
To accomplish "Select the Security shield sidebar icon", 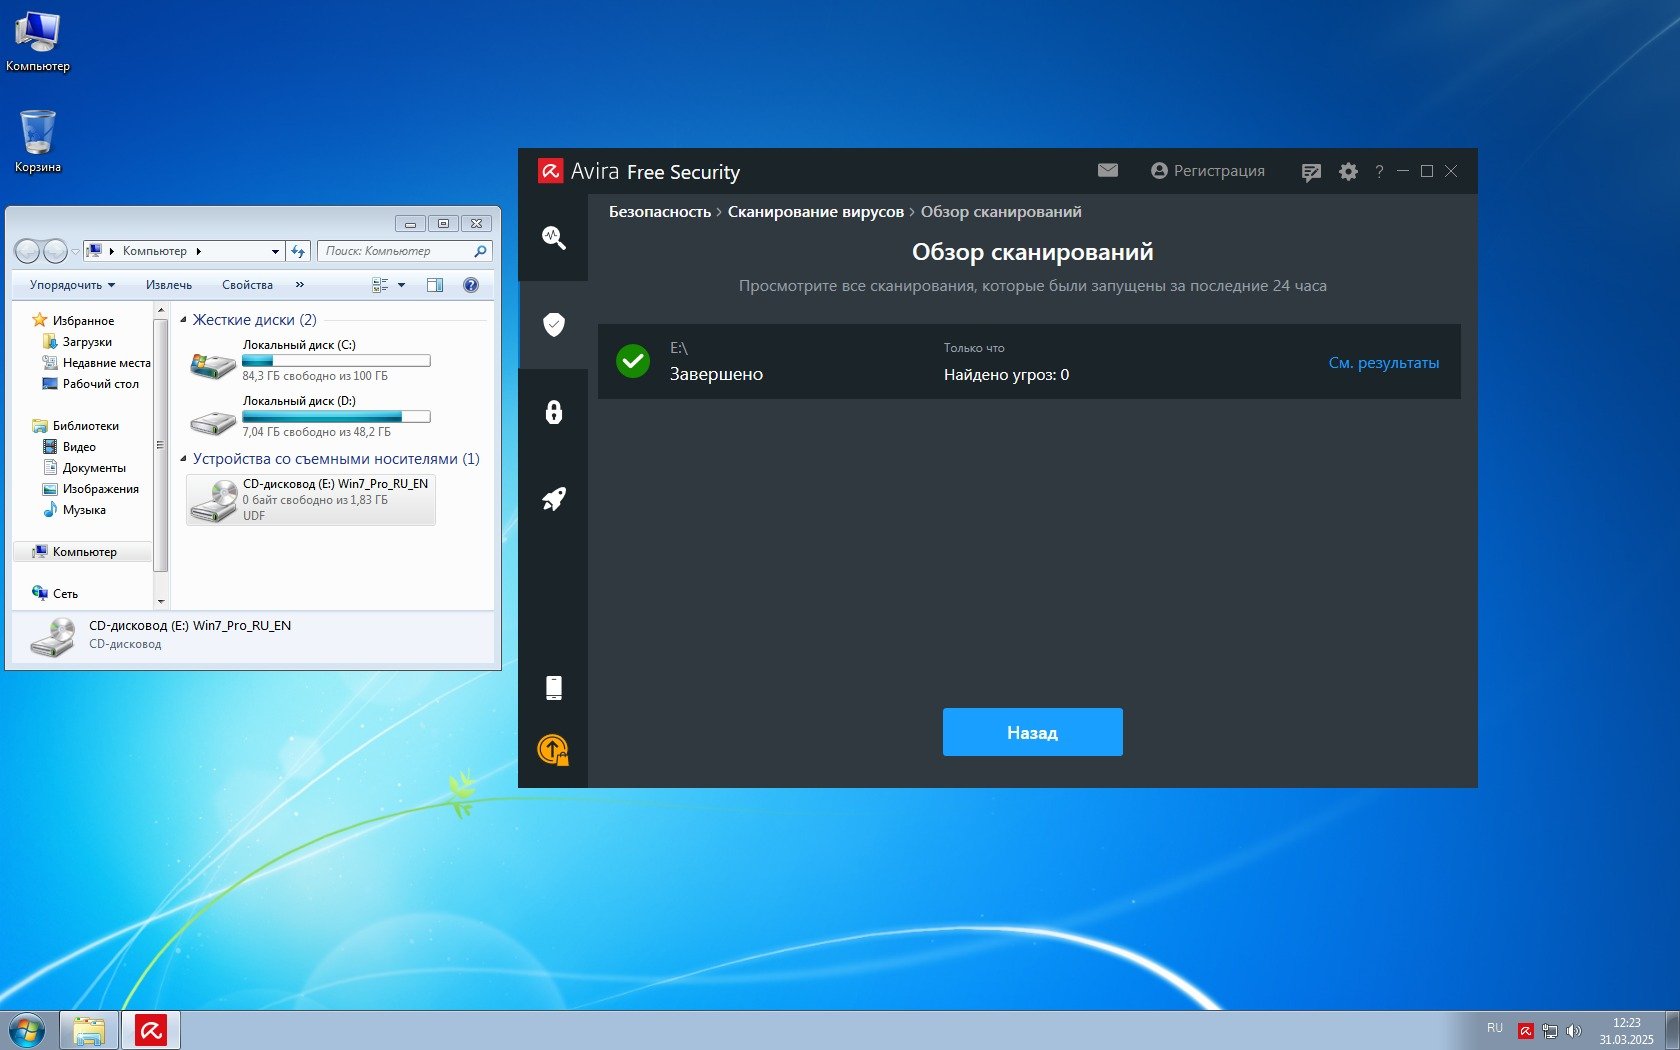I will coord(553,324).
